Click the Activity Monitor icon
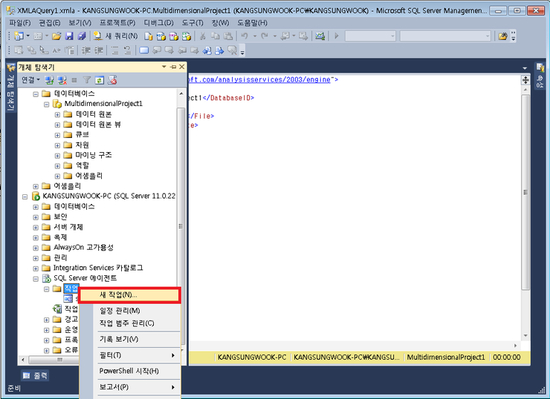 point(320,36)
